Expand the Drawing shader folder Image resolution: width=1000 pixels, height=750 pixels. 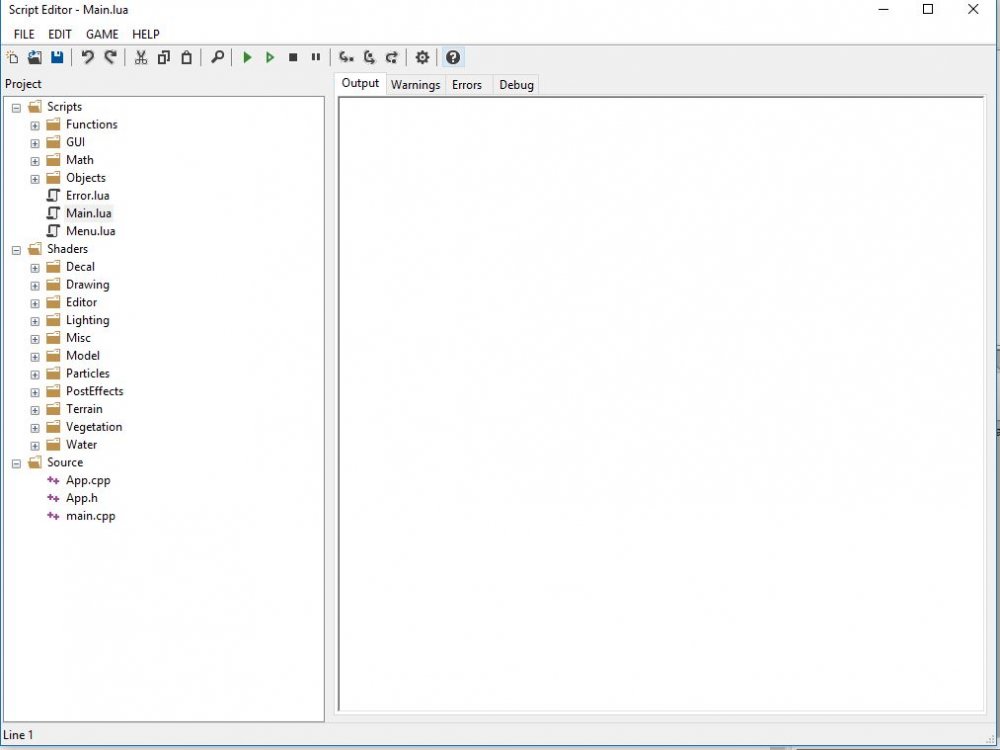coord(35,286)
